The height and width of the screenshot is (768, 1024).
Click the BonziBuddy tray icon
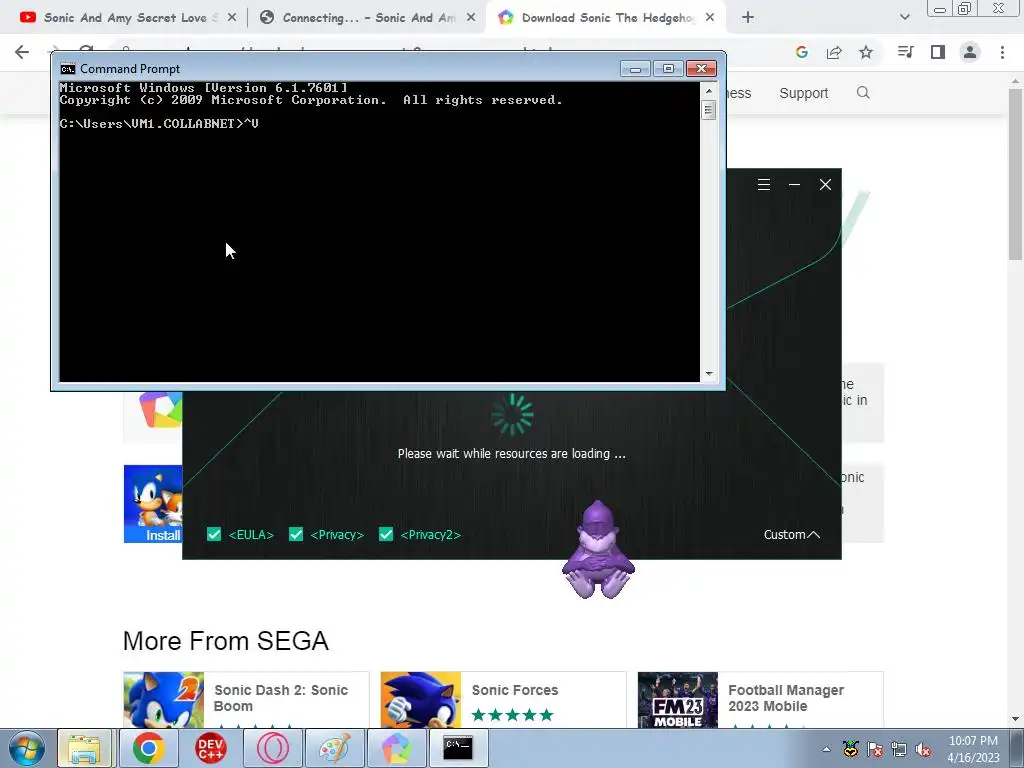[x=850, y=748]
